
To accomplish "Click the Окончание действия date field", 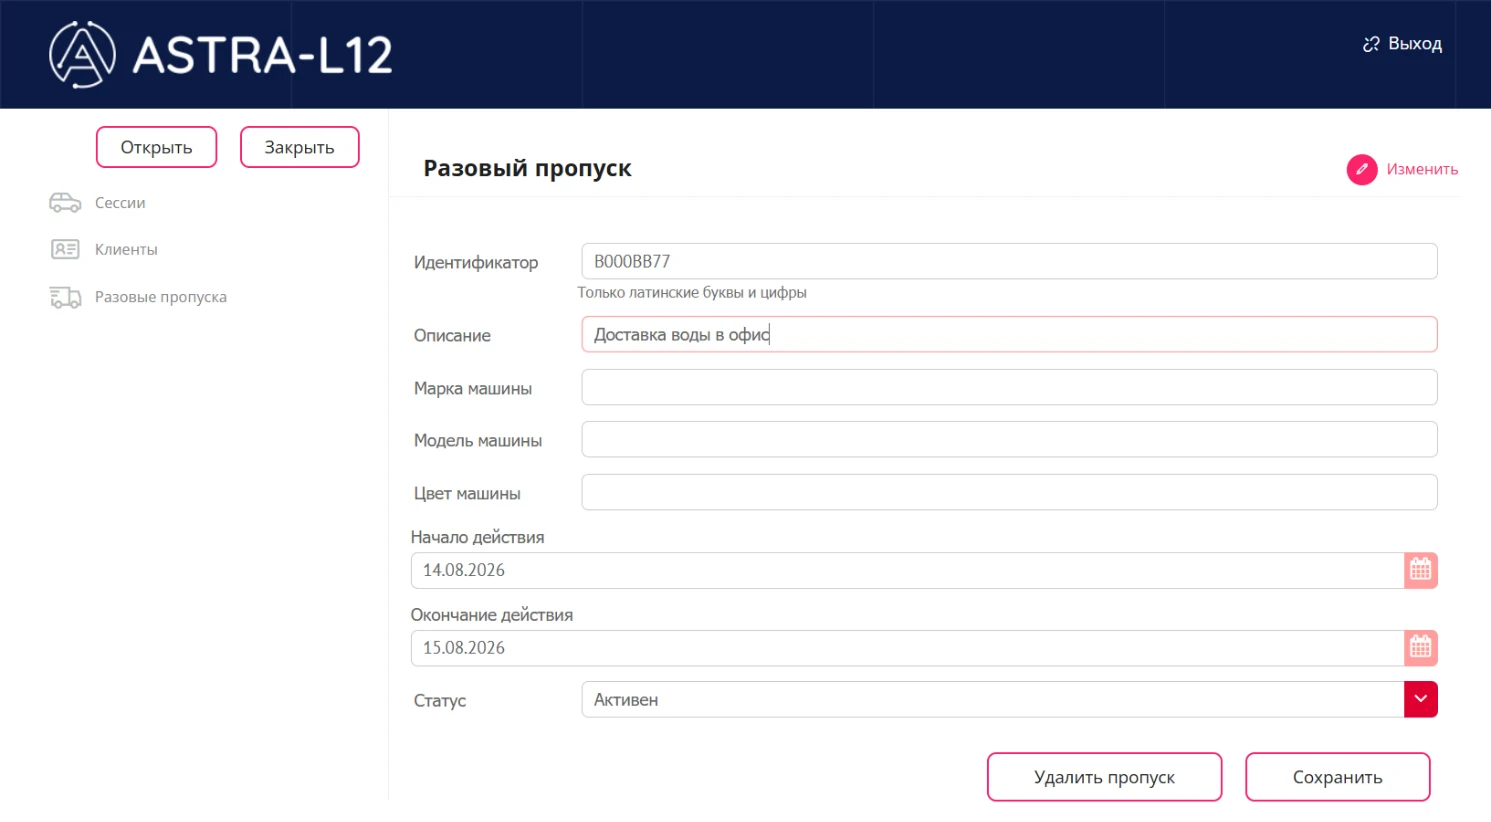I will 908,648.
